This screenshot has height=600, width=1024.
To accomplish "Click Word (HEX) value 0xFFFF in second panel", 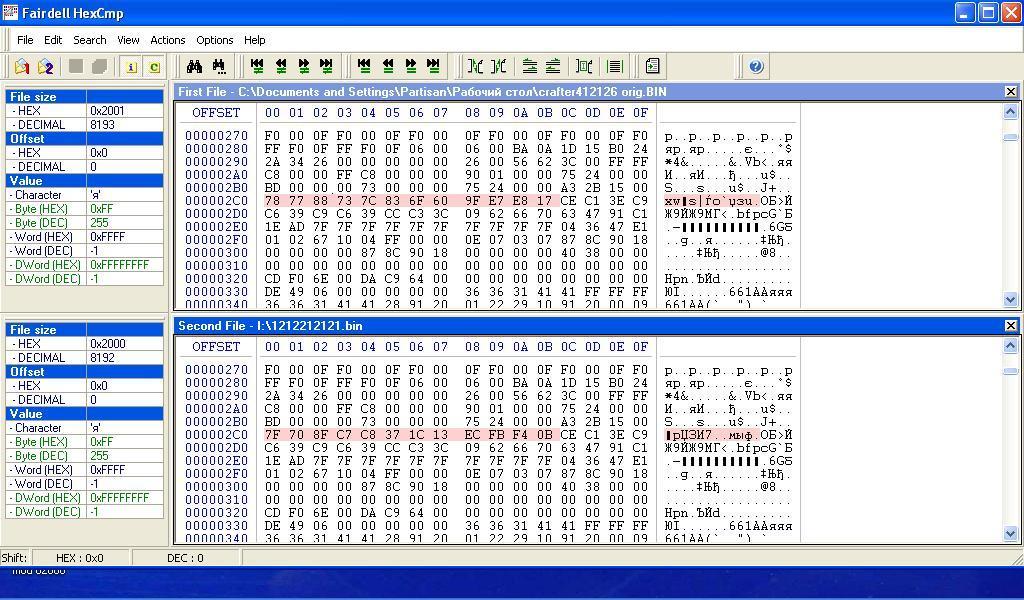I will (x=125, y=469).
